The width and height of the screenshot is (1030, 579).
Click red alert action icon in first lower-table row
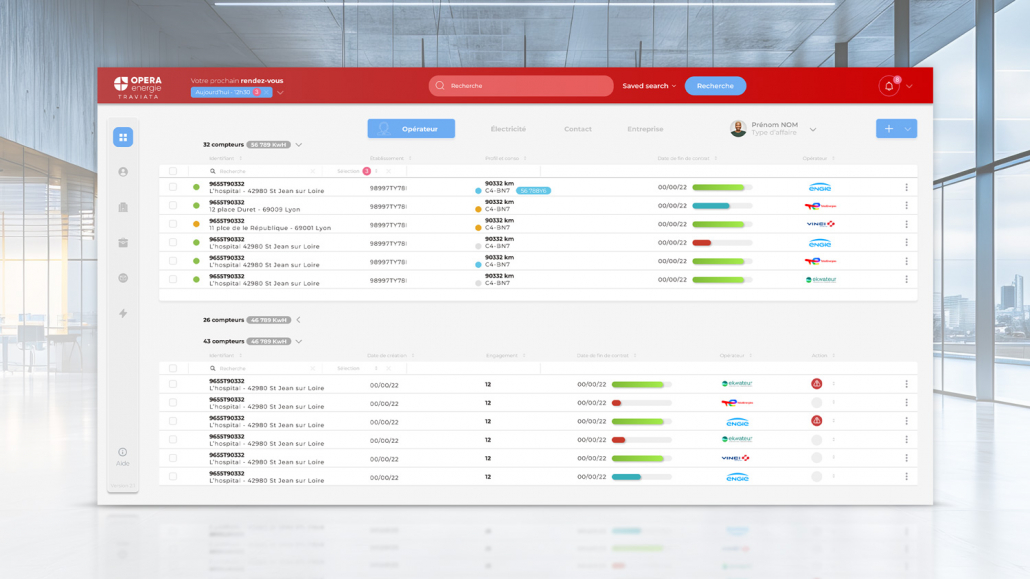816,384
